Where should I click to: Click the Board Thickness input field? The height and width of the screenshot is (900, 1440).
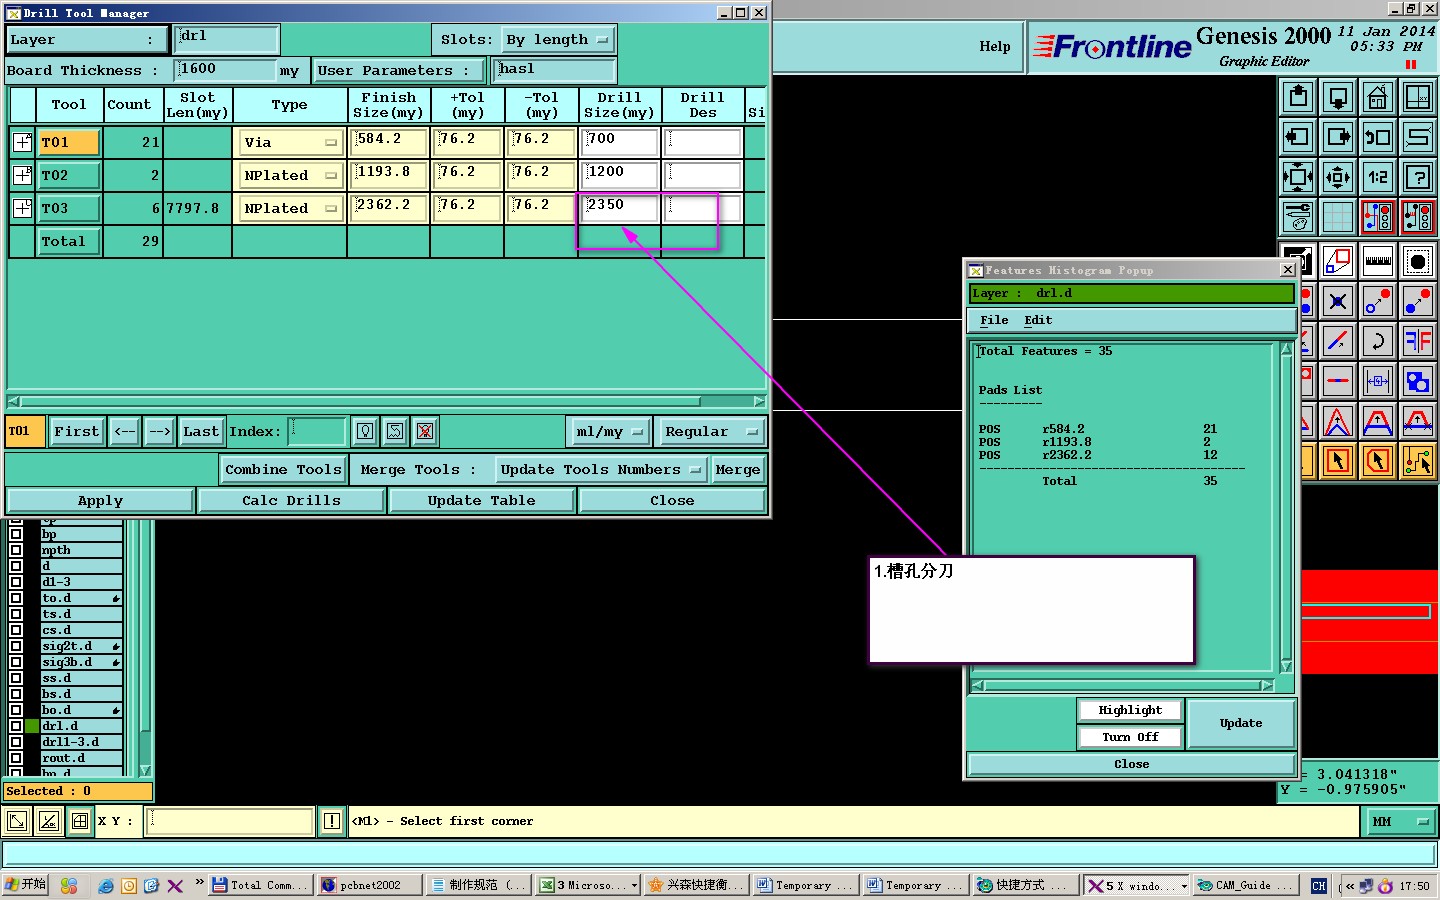coord(225,70)
